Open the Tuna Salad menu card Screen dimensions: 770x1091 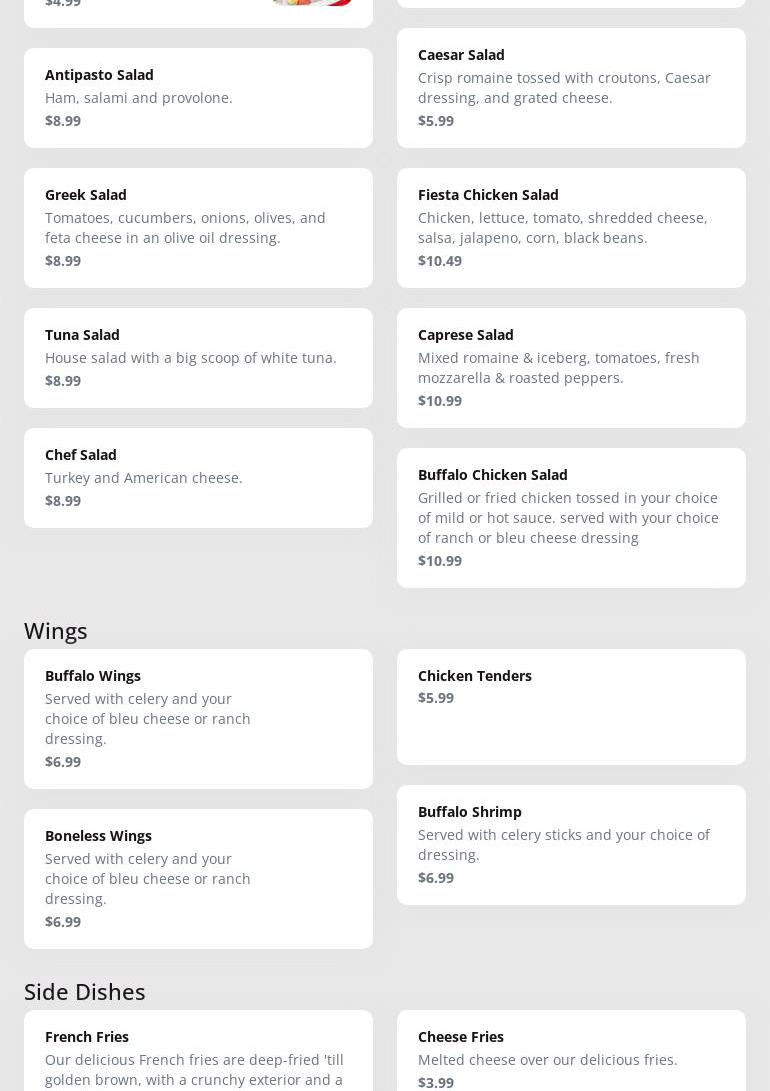point(198,358)
